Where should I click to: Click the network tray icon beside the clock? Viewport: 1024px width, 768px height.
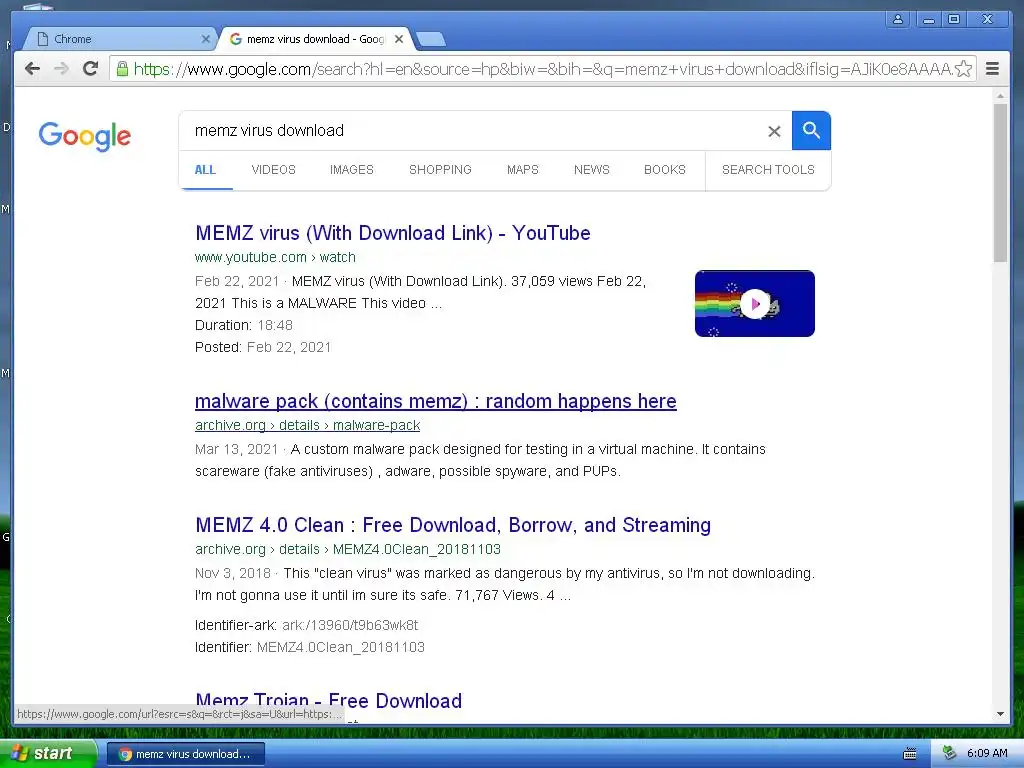tap(949, 753)
